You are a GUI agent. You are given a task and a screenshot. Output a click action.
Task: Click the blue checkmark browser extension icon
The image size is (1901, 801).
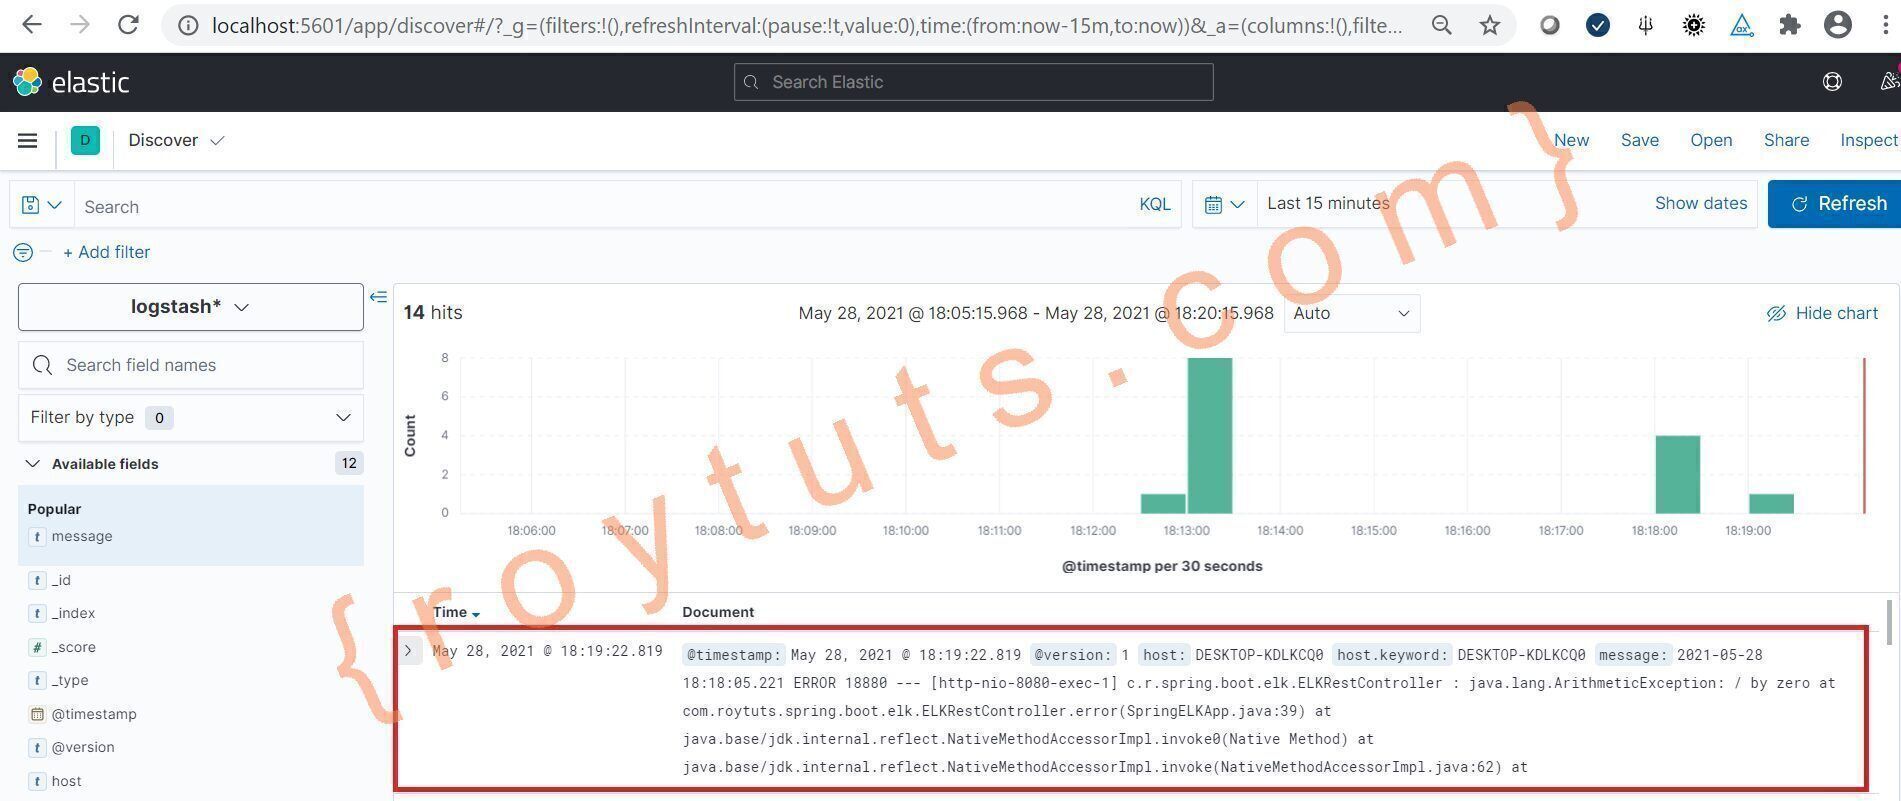pyautogui.click(x=1598, y=25)
